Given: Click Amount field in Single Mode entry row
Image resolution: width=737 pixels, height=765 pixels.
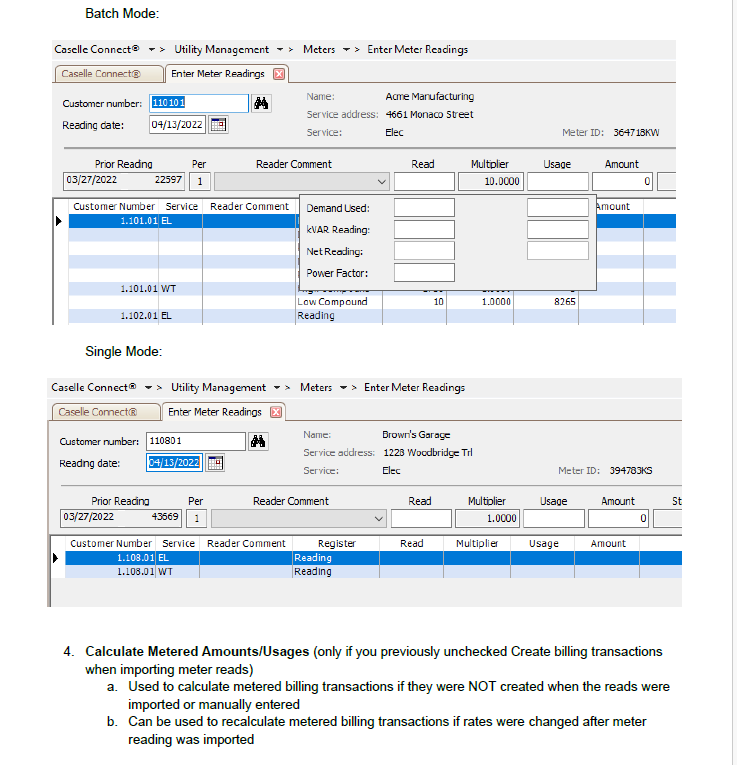Looking at the screenshot, I should 618,519.
